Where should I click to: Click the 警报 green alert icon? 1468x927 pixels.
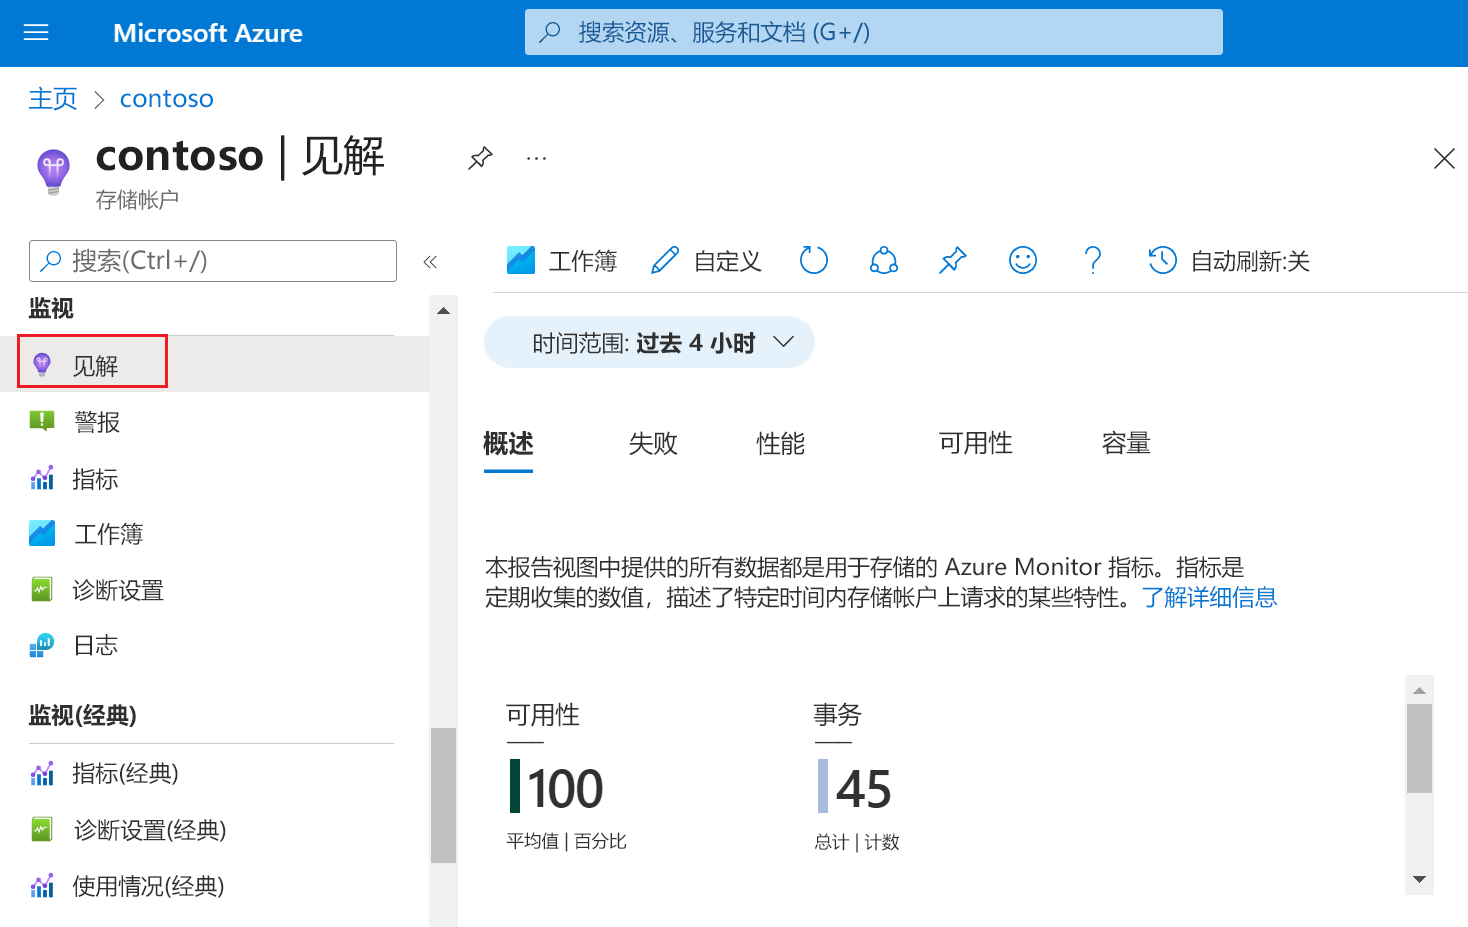pyautogui.click(x=42, y=421)
